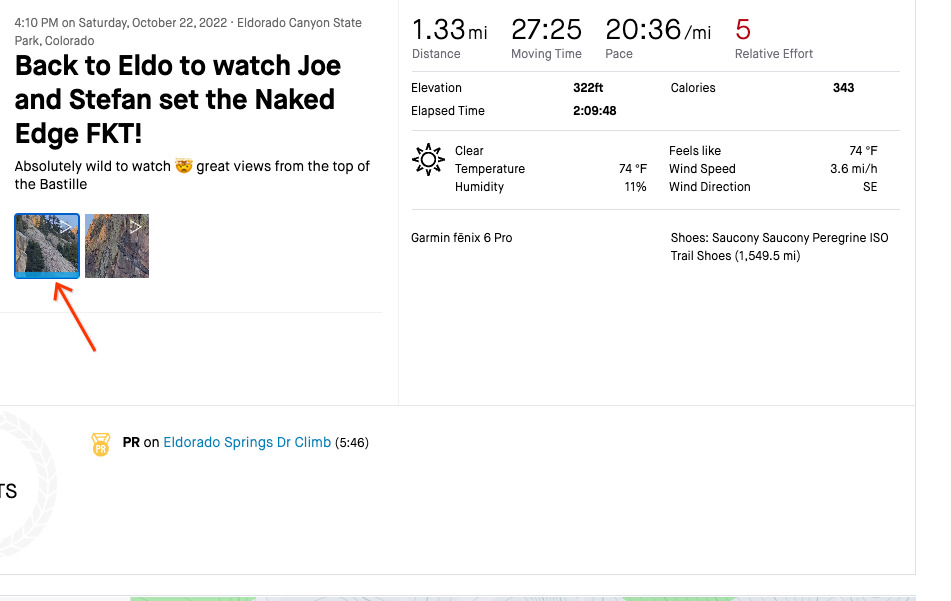Click the Garmin fēnix 6 Pro device text
Viewport: 951px width, 601px height.
461,238
